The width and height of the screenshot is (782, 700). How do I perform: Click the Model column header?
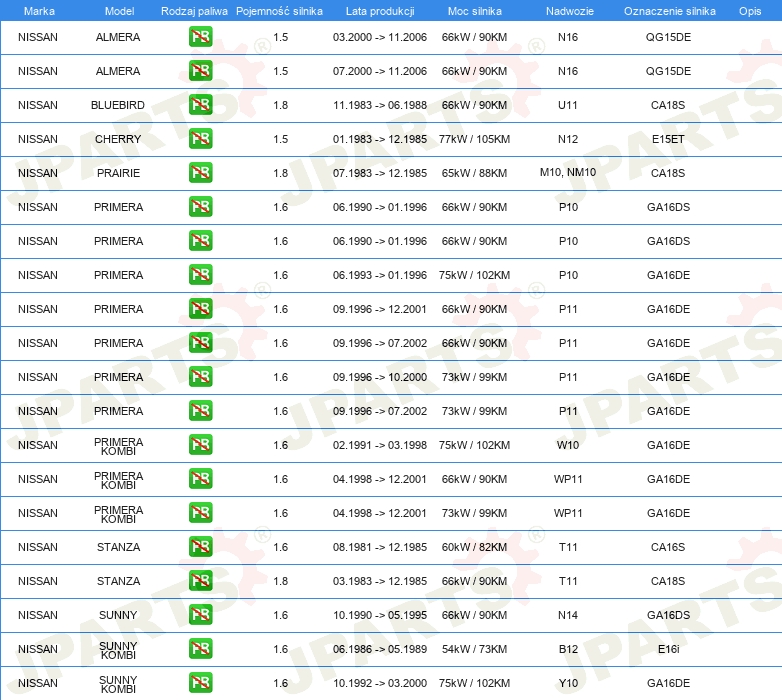coord(119,11)
